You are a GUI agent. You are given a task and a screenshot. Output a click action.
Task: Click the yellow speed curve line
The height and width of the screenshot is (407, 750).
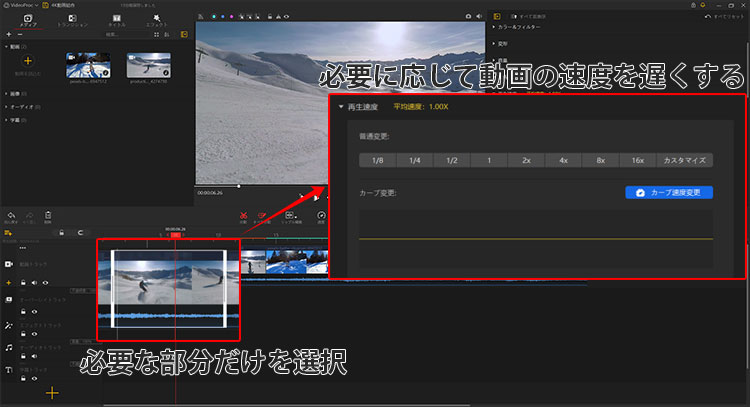tap(536, 238)
